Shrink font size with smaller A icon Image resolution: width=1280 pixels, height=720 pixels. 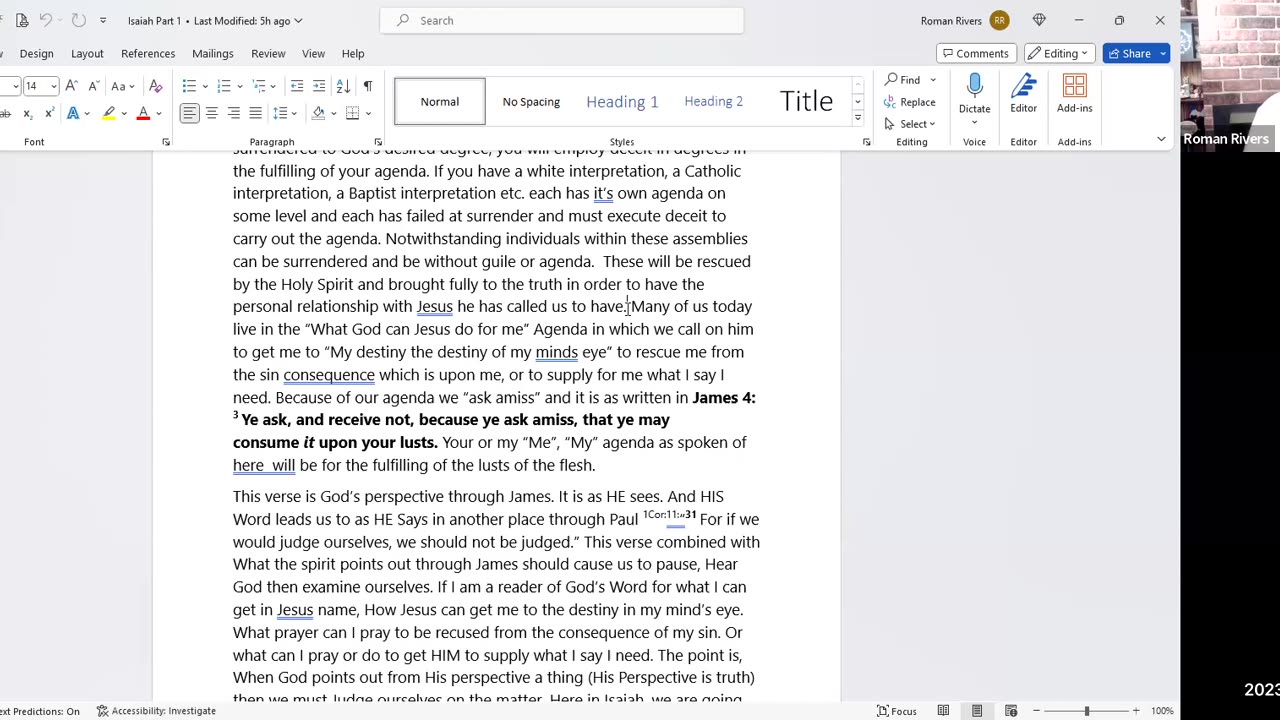point(93,86)
